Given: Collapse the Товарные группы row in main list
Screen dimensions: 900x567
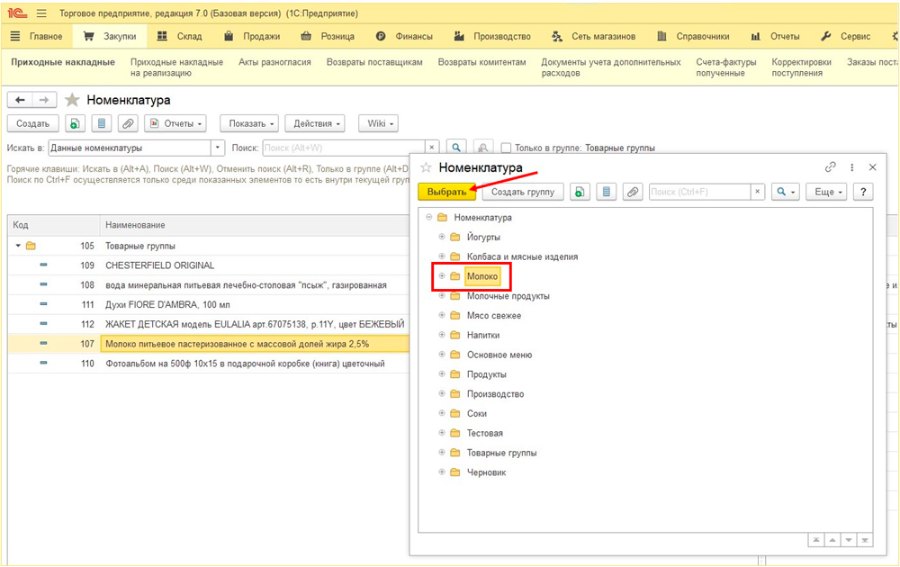Looking at the screenshot, I should (x=18, y=246).
